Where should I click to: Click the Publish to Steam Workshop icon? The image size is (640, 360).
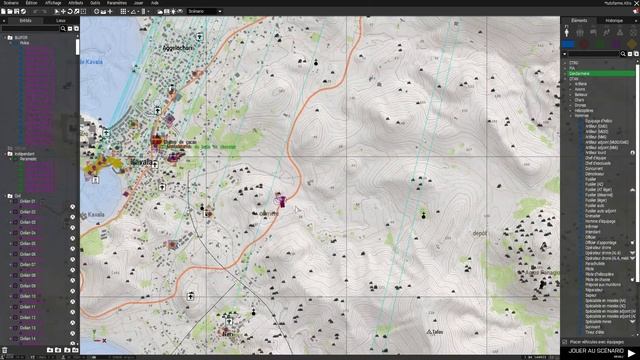23,11
